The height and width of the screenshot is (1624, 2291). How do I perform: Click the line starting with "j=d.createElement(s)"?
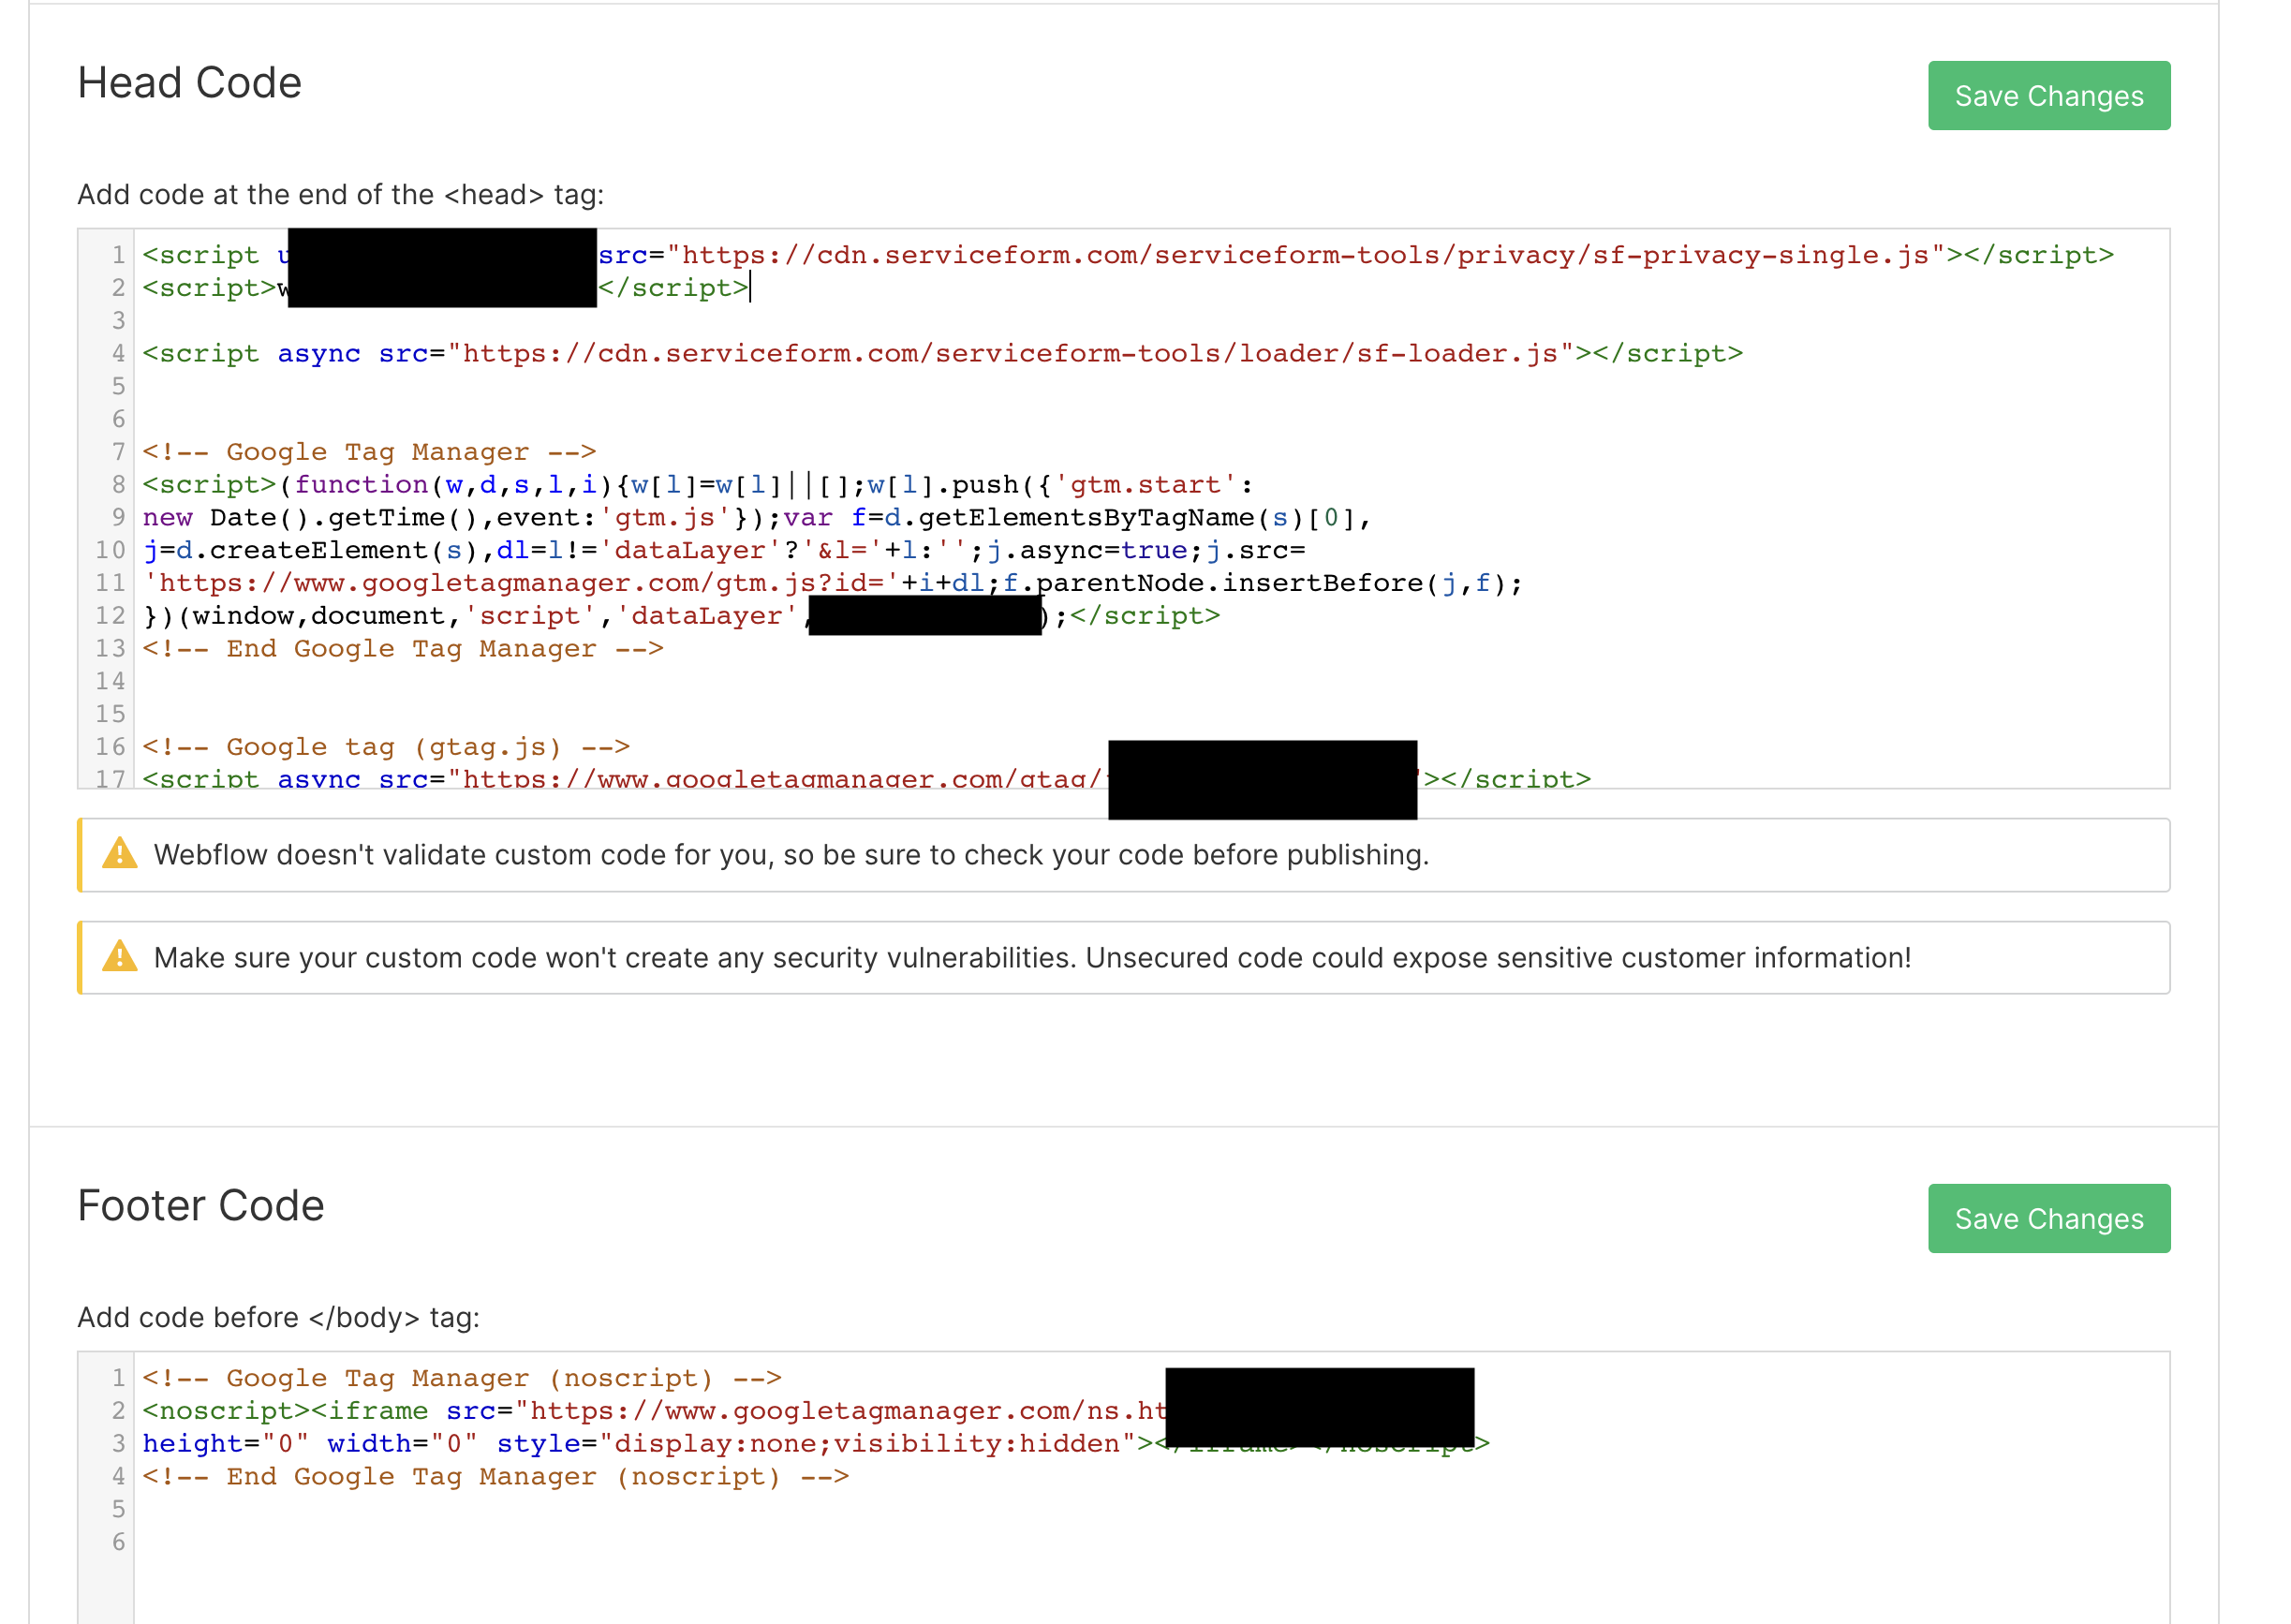click(x=724, y=550)
